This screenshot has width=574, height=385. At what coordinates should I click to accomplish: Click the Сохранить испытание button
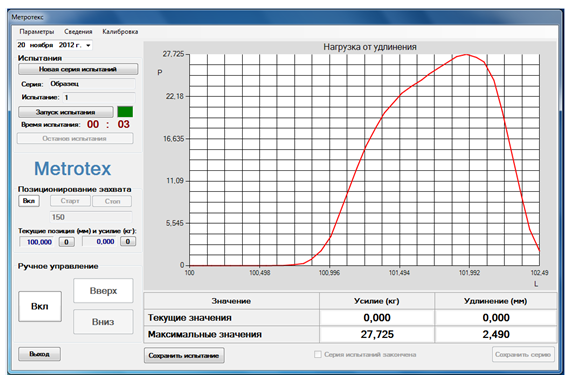[184, 355]
